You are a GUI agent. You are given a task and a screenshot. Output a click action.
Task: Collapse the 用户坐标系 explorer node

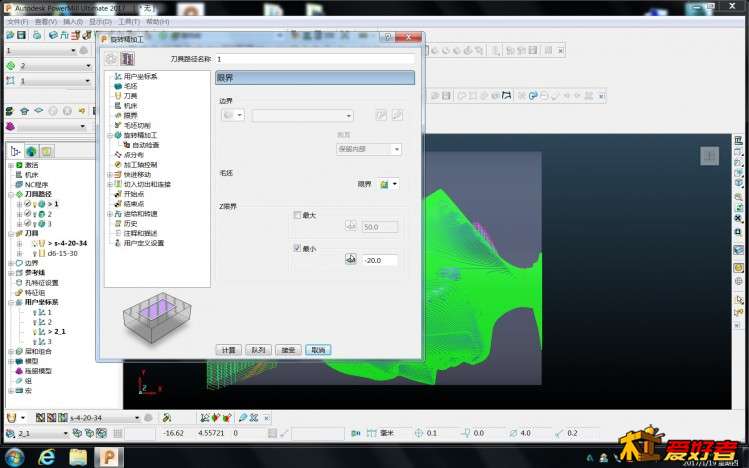tap(11, 302)
